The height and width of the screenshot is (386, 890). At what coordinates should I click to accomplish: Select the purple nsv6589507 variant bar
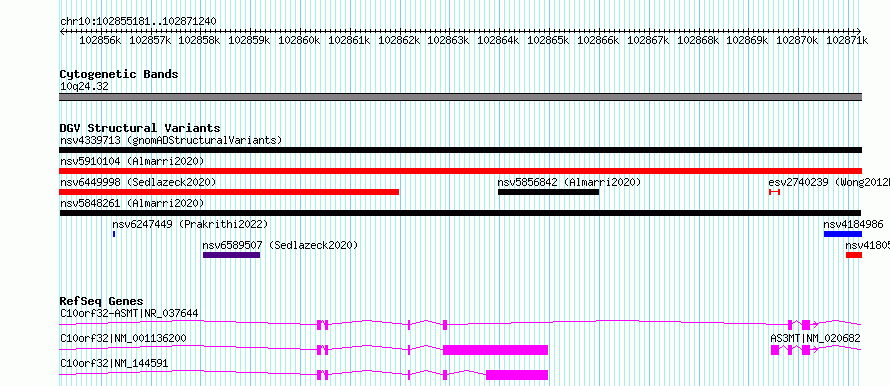click(231, 255)
